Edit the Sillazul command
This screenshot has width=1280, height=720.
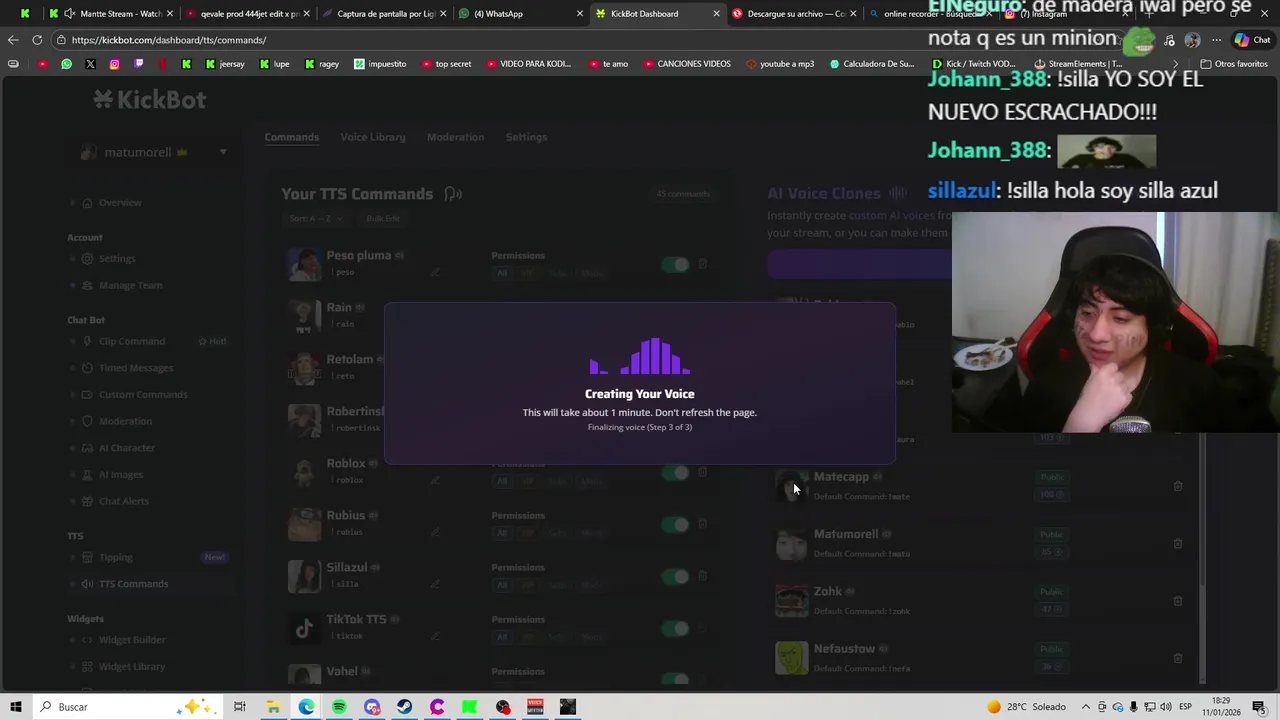coord(435,584)
